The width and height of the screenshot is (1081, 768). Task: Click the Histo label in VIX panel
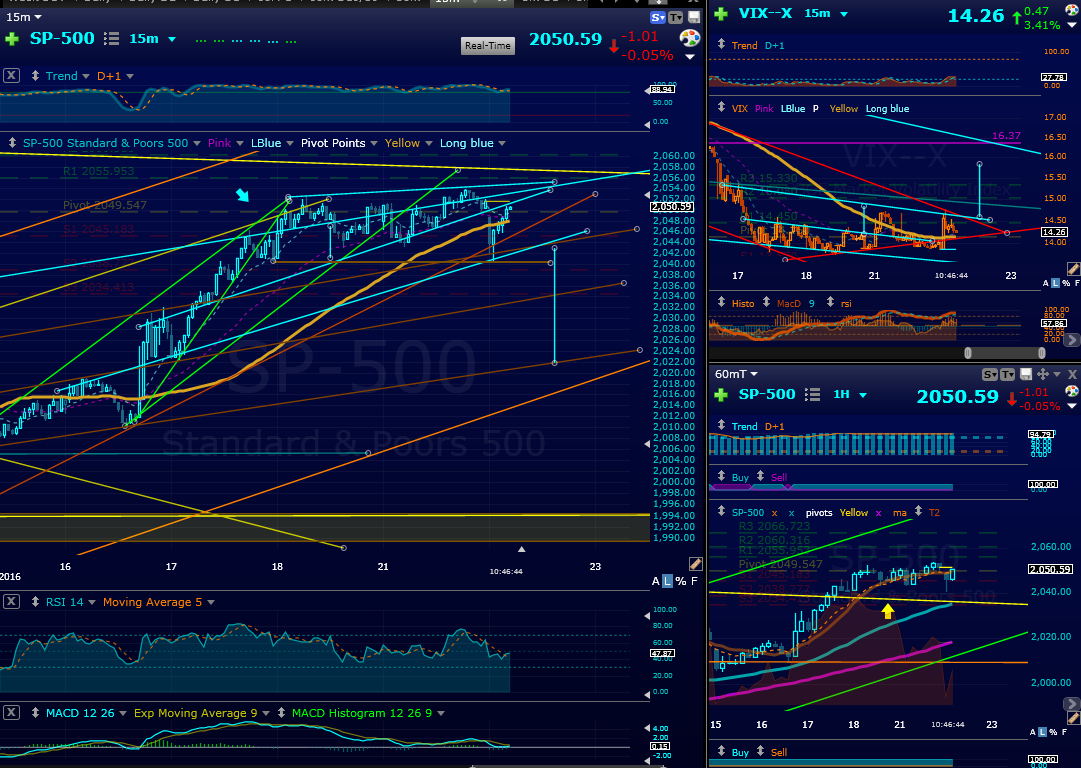tap(743, 303)
